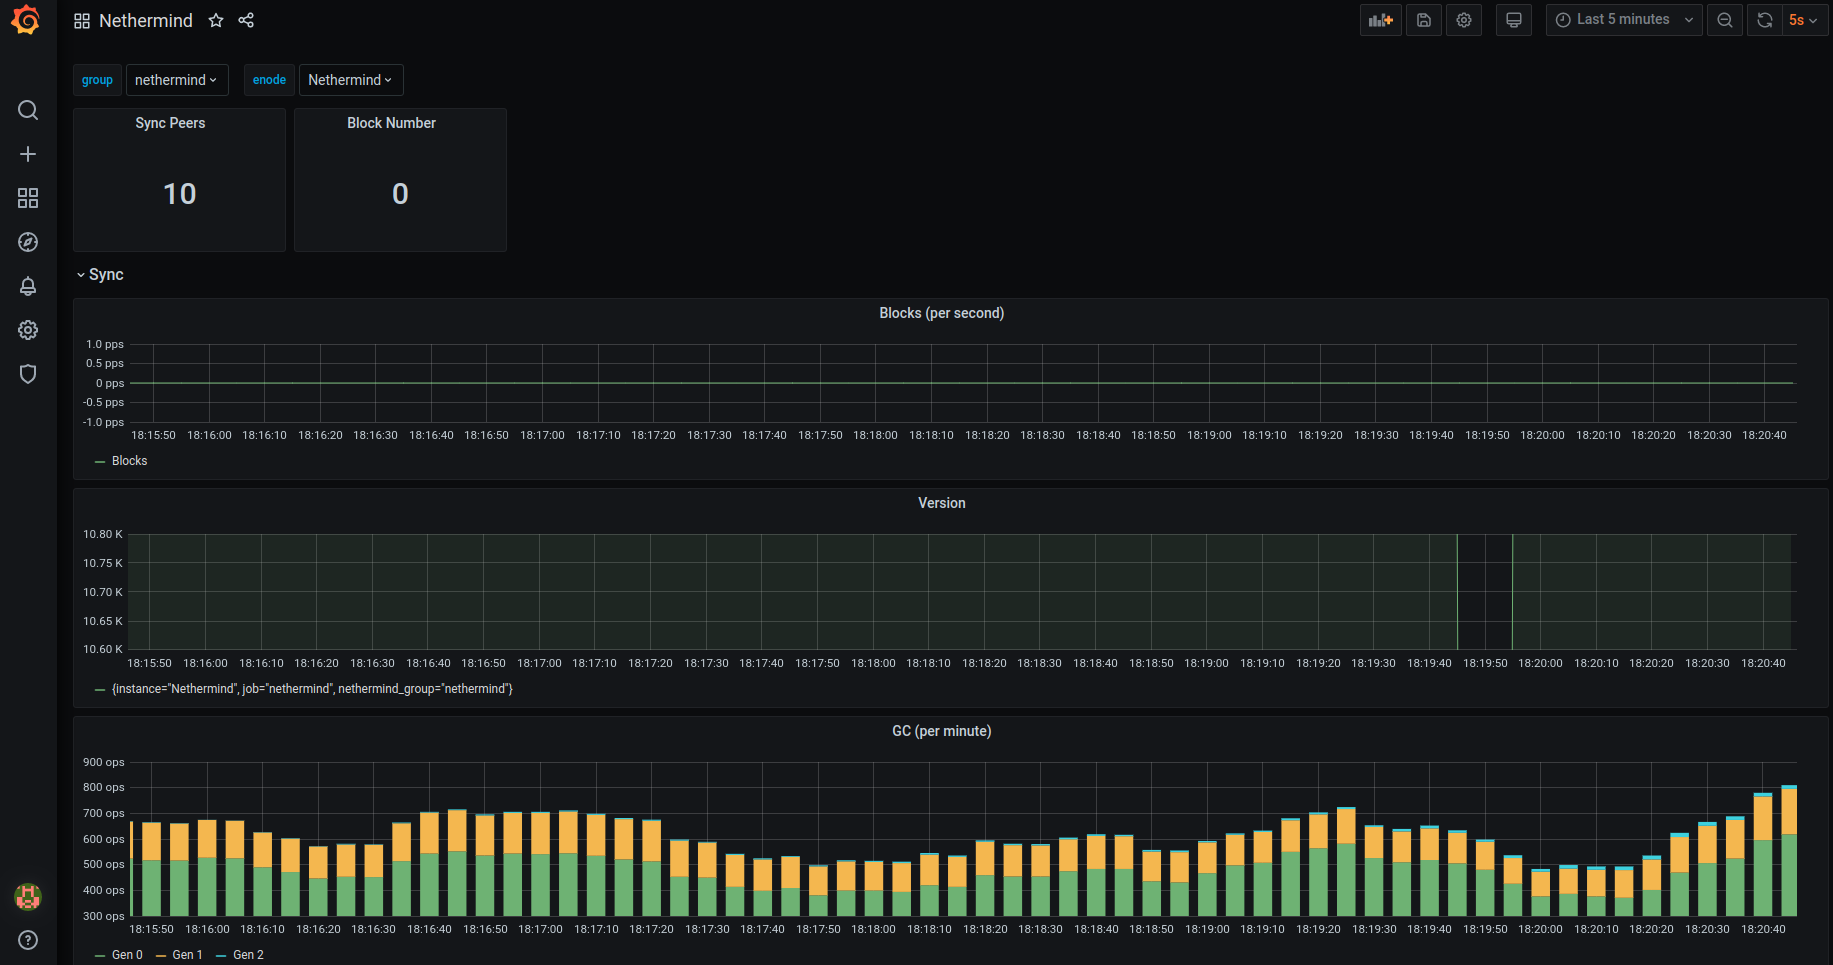Click the Add panel icon
Image resolution: width=1833 pixels, height=965 pixels.
point(1381,20)
